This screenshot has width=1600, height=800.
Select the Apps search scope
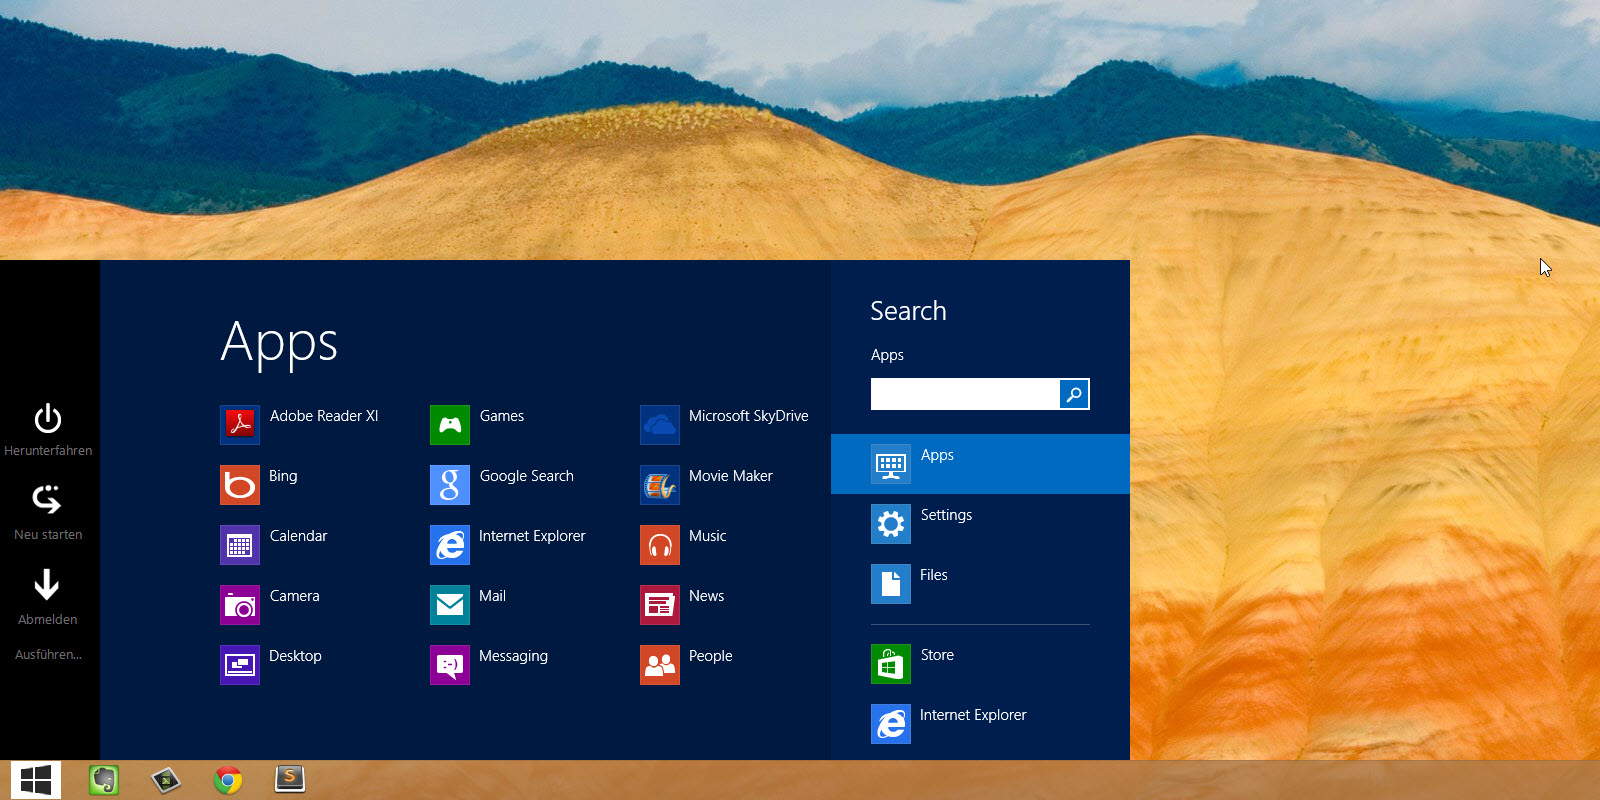(x=980, y=464)
